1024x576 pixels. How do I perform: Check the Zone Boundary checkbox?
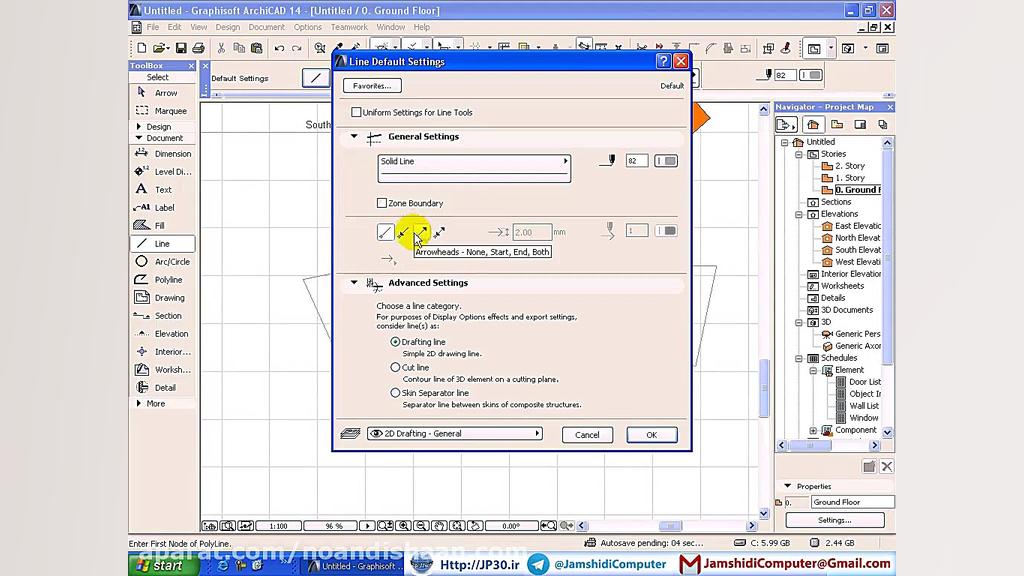point(382,203)
